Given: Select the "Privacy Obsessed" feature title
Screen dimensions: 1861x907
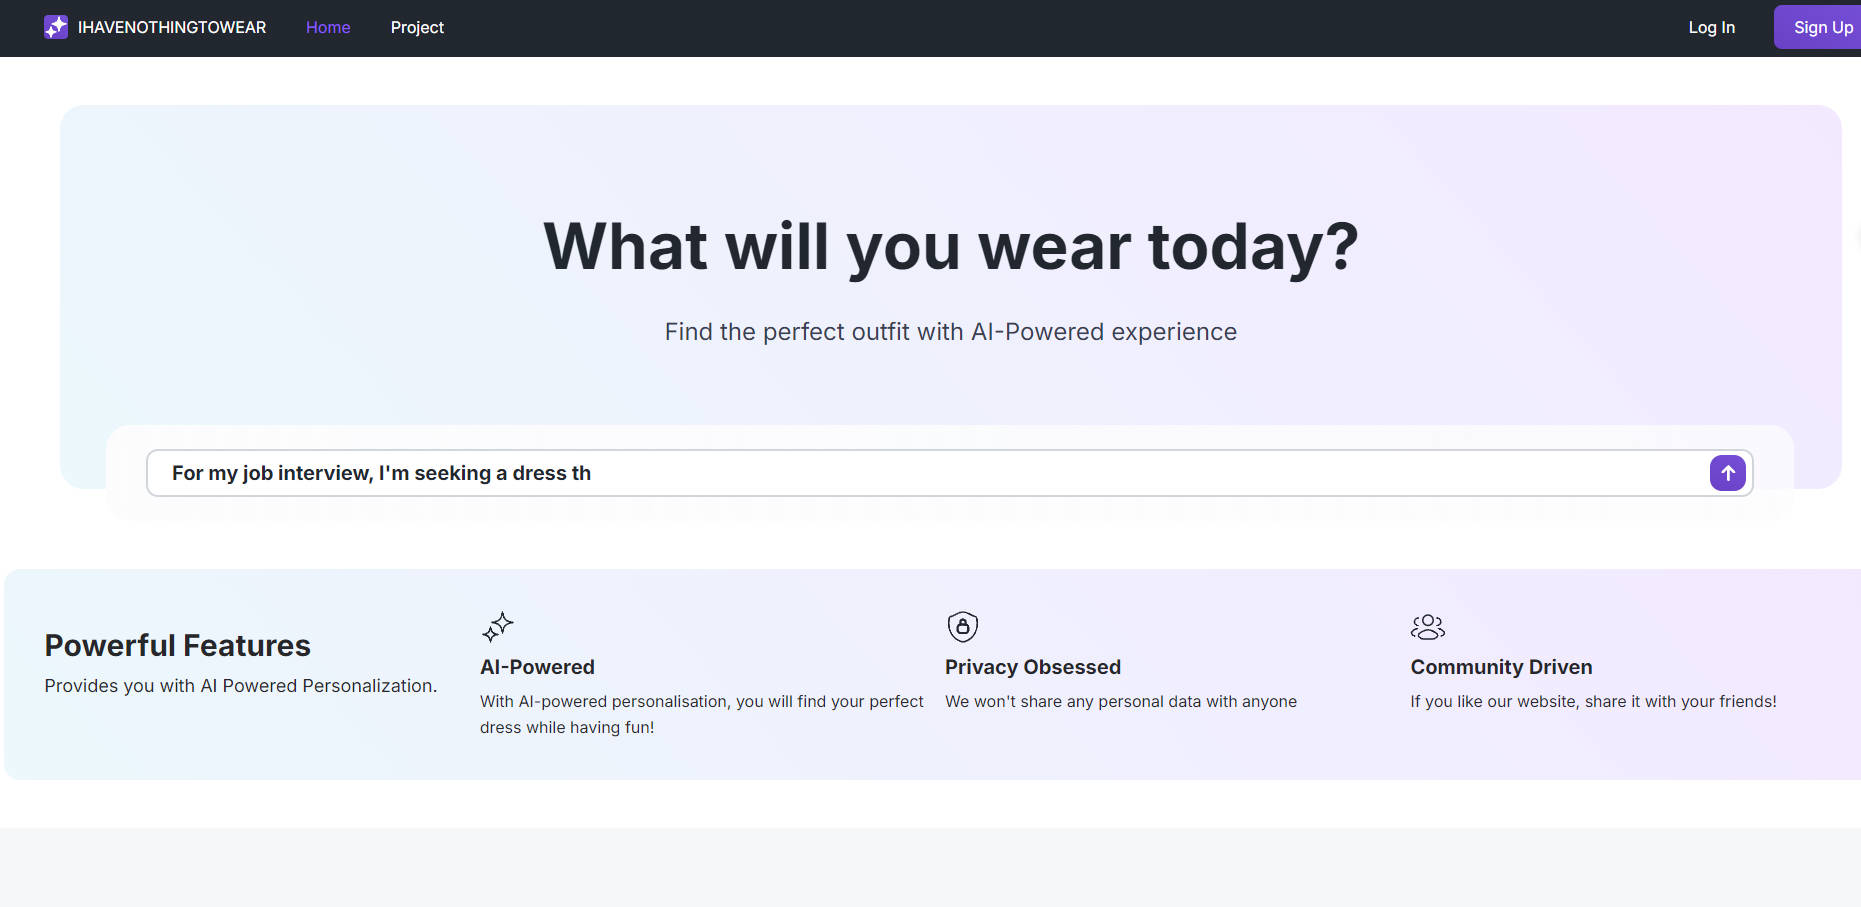Looking at the screenshot, I should point(1032,667).
